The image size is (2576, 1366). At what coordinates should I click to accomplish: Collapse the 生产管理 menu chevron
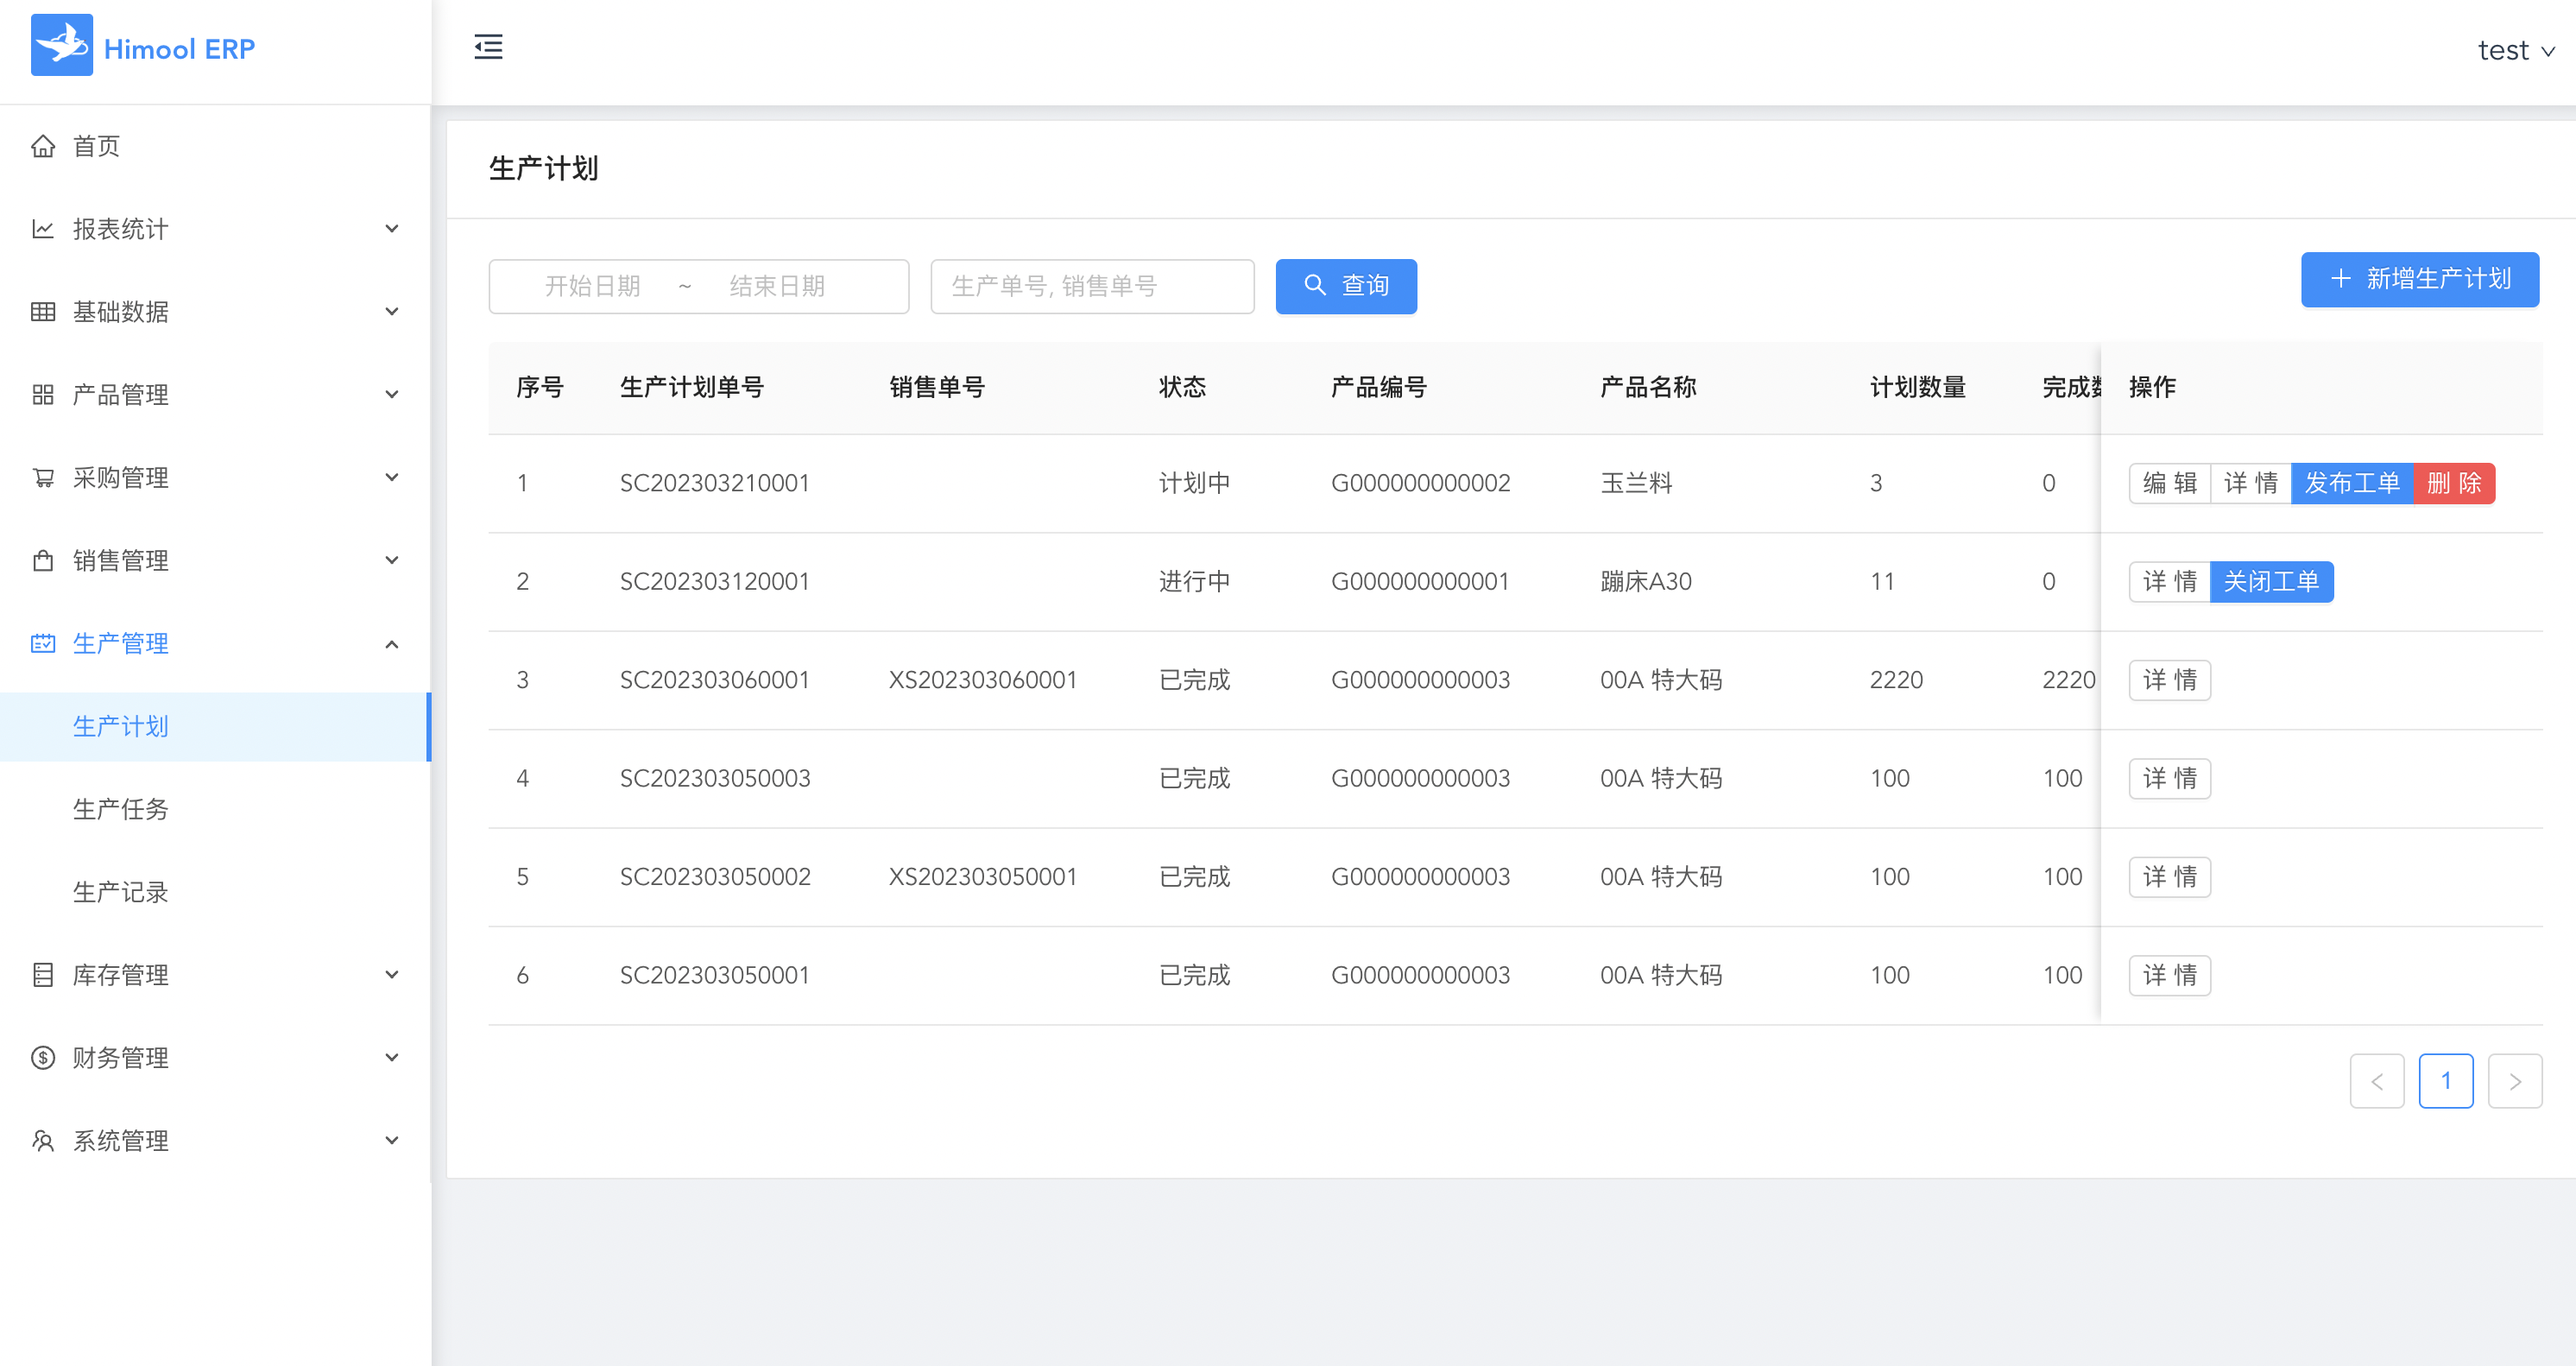pos(392,644)
